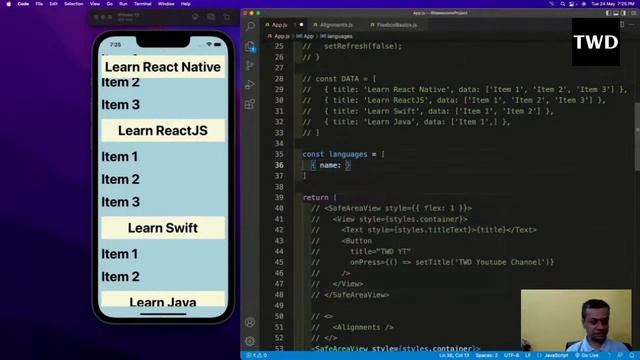Click the JavaScript language mode in status bar
The image size is (640, 360).
pyautogui.click(x=556, y=356)
